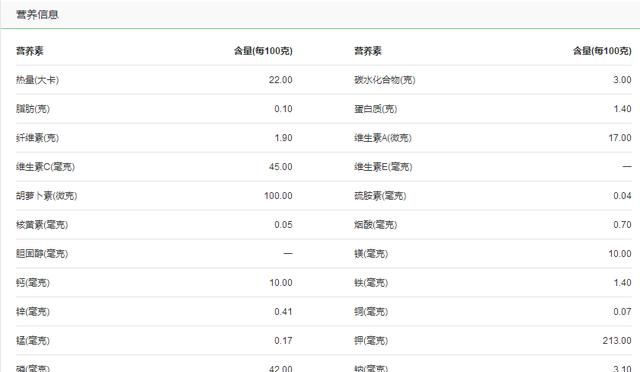
Task: Click the 锌(毫克) nutrient label
Action: coord(33,312)
